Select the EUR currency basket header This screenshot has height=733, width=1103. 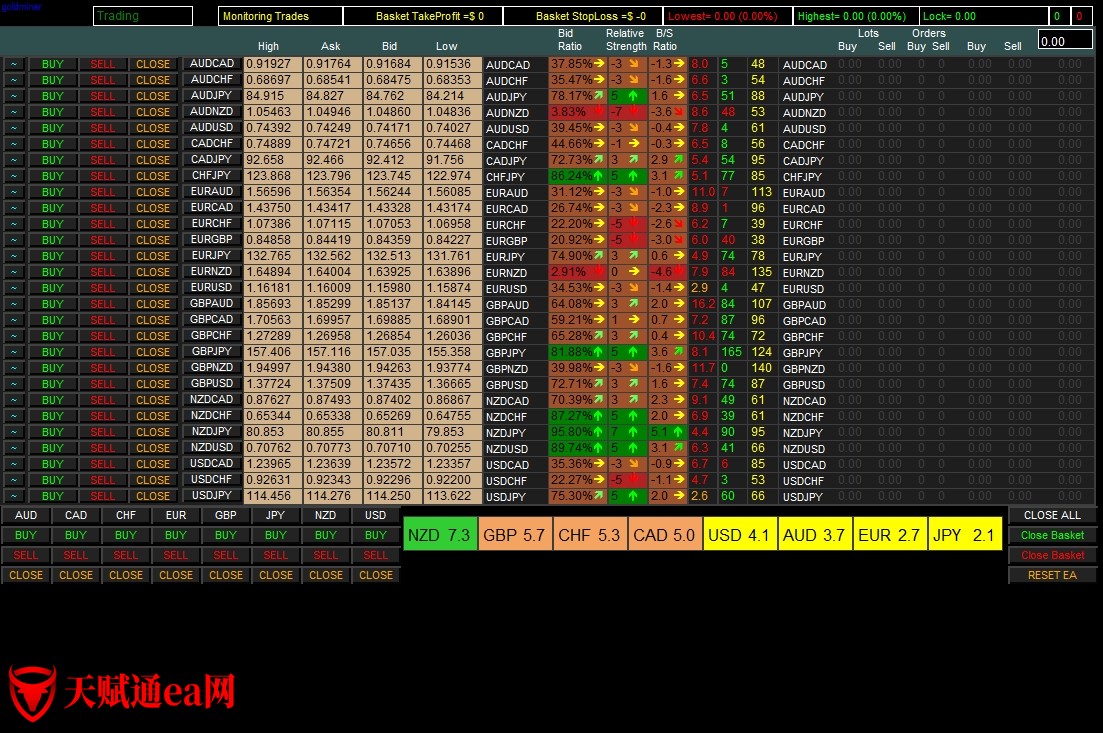pyautogui.click(x=176, y=515)
